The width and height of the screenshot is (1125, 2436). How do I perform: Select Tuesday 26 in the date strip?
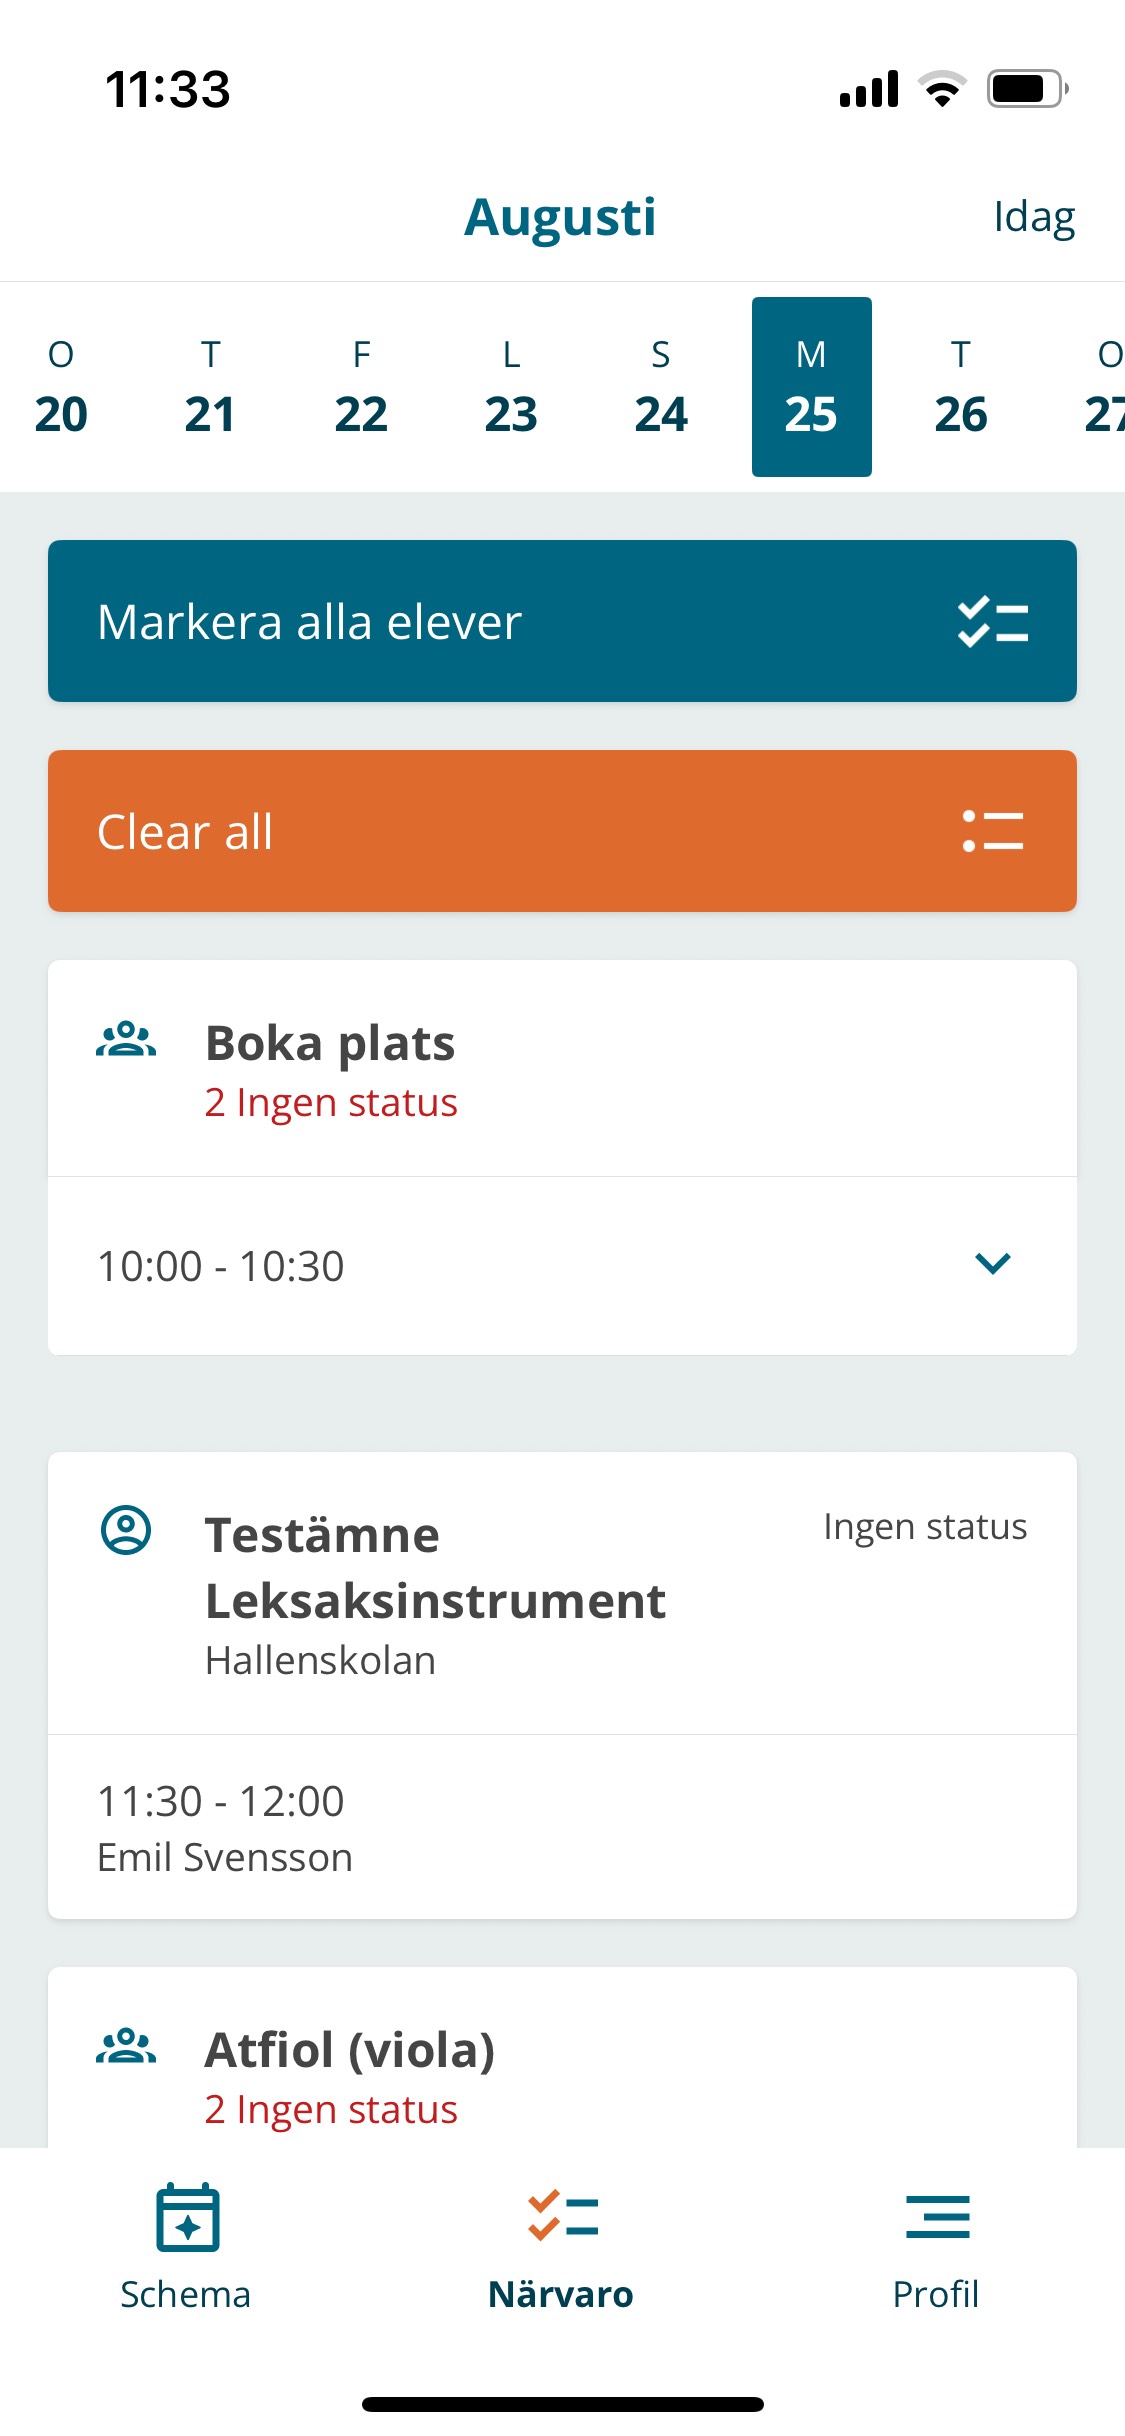pyautogui.click(x=961, y=387)
